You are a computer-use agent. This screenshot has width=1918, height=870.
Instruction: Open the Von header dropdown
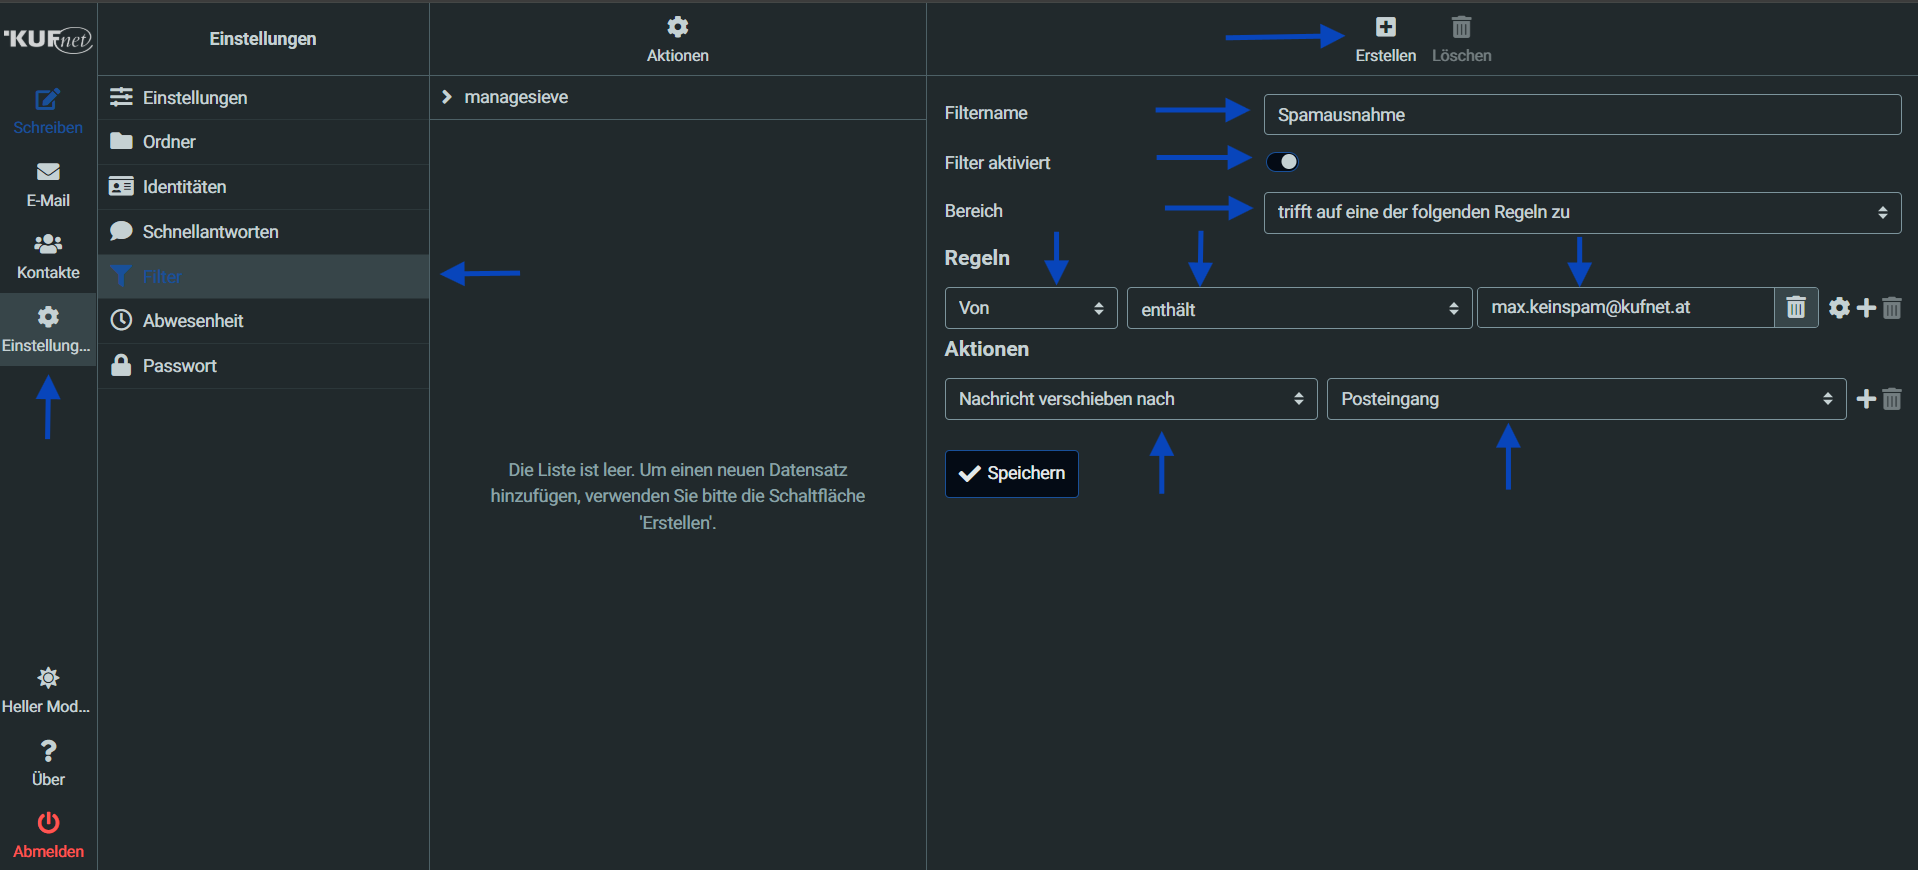1030,309
